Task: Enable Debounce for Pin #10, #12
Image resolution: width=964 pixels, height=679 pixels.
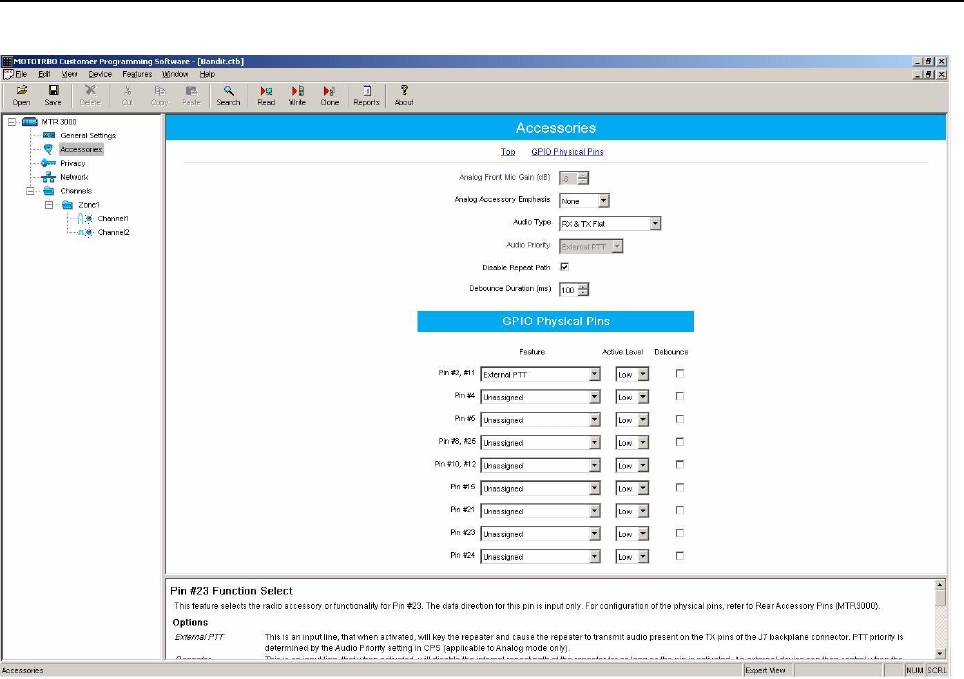Action: click(x=679, y=464)
